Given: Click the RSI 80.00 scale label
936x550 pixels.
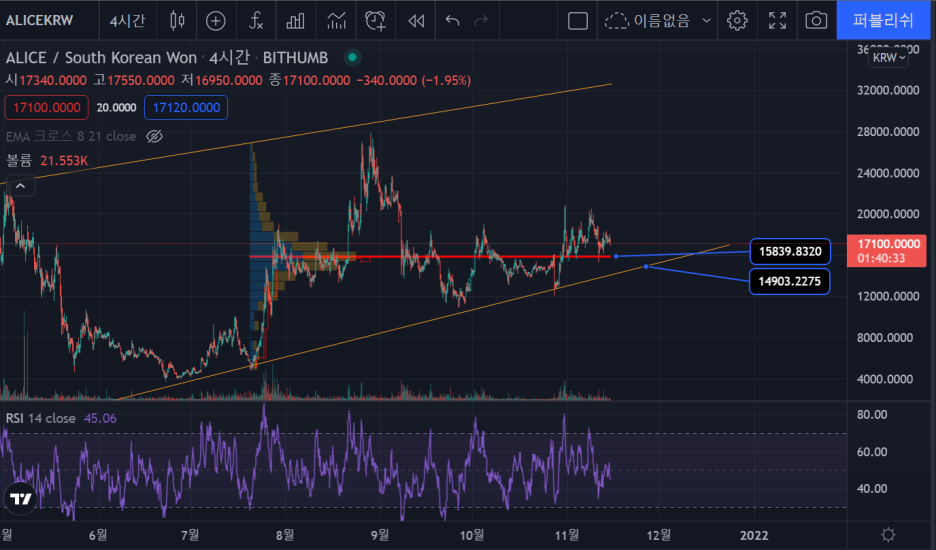Looking at the screenshot, I should [x=872, y=414].
